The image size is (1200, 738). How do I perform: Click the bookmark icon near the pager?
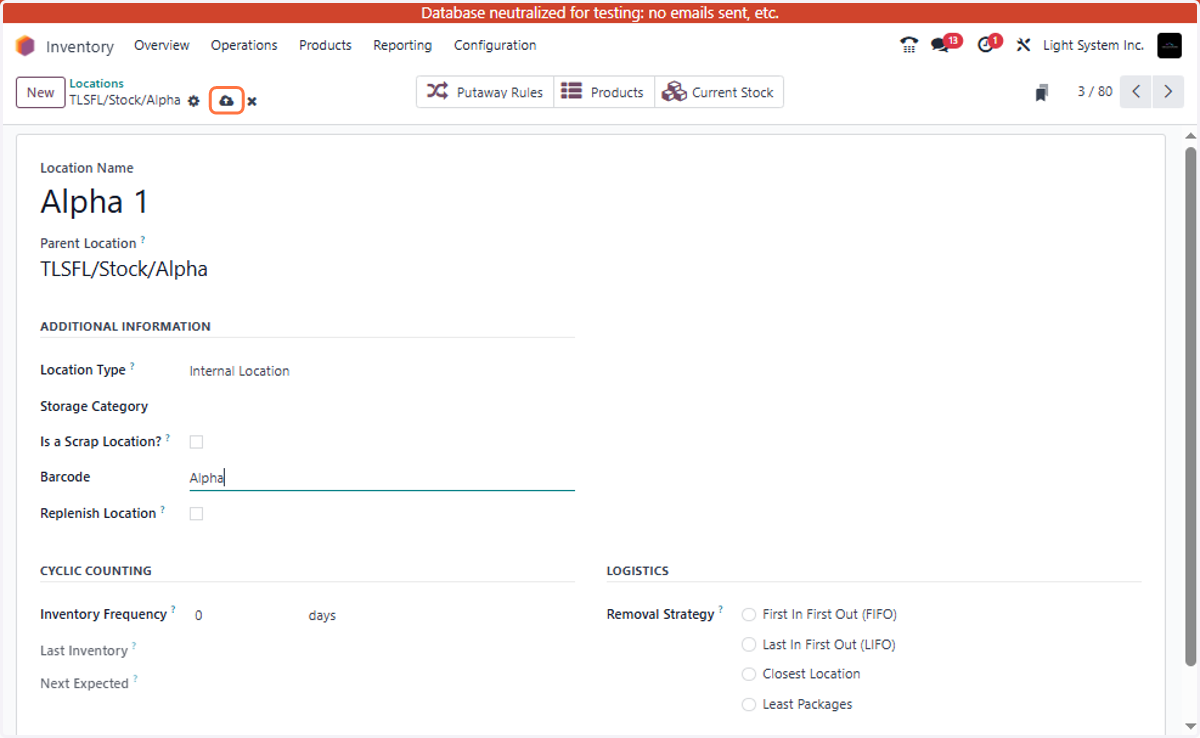pos(1041,93)
